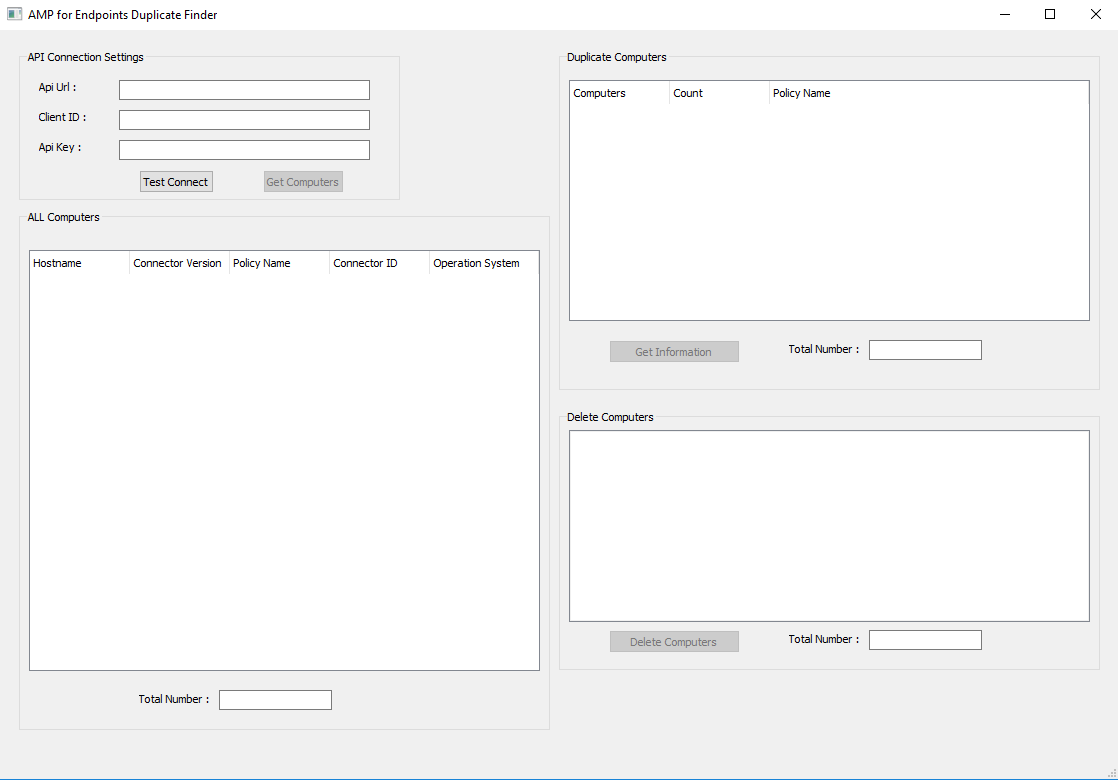Select the Api Key input field
Screen dimensions: 1118x780
click(244, 150)
